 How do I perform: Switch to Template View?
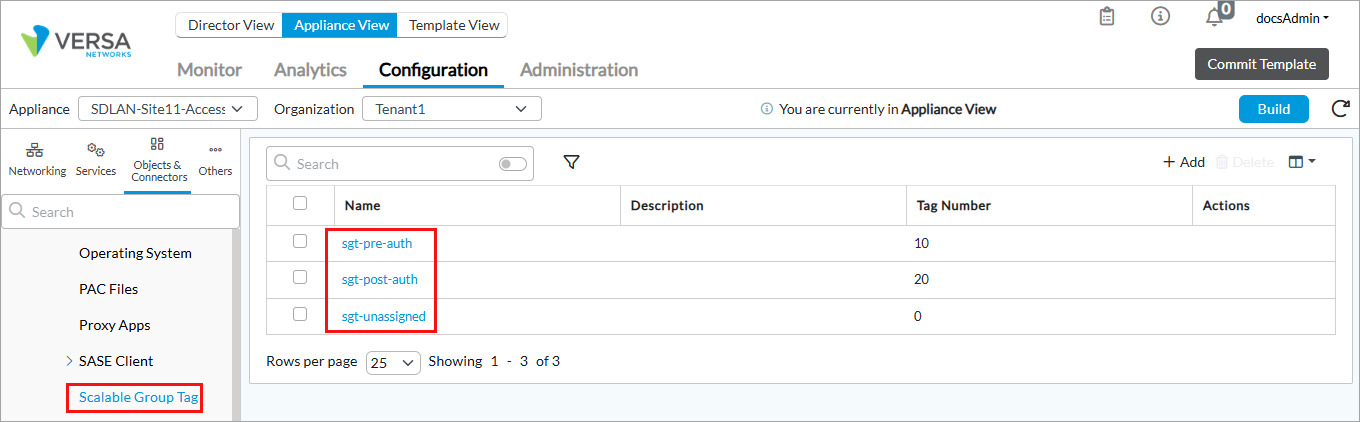[x=454, y=25]
